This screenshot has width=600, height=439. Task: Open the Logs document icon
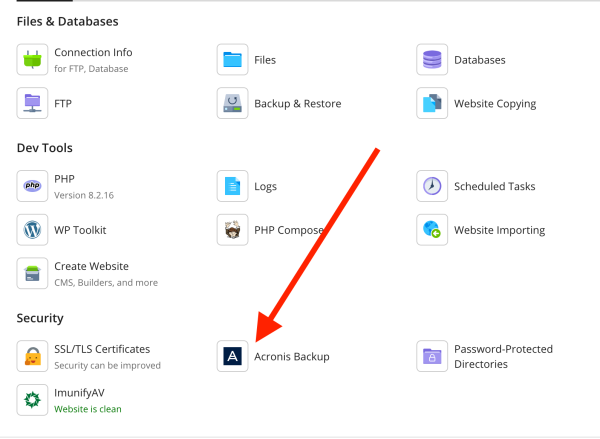coord(233,186)
